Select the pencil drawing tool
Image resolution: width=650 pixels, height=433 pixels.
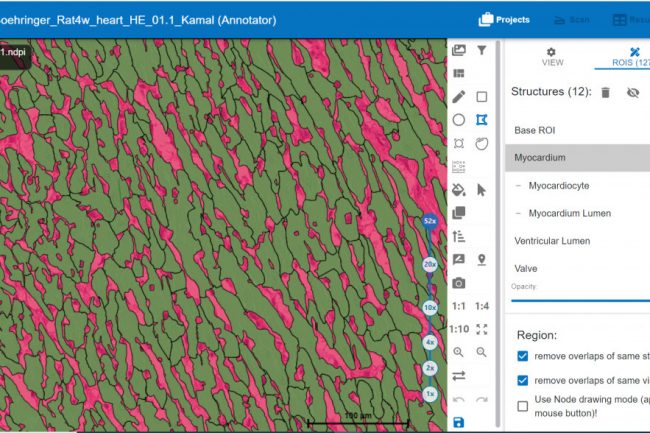click(x=458, y=97)
